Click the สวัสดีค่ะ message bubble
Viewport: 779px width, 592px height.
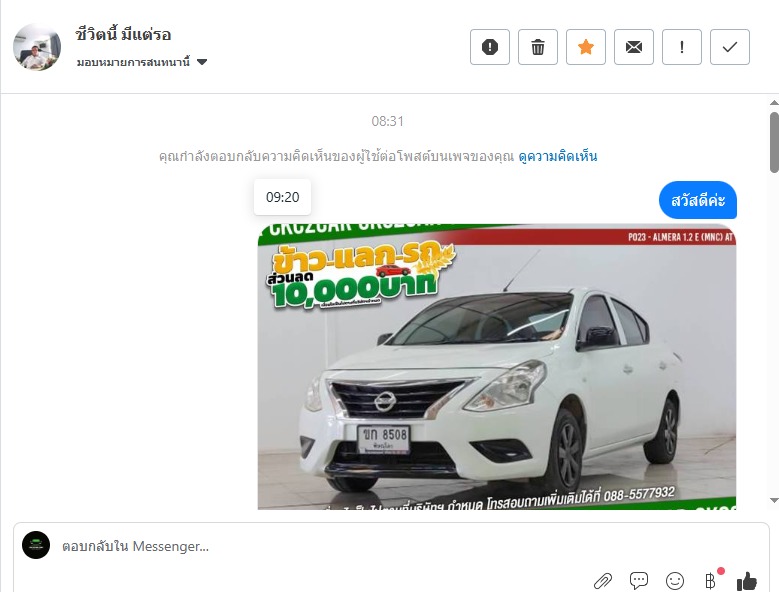(698, 200)
